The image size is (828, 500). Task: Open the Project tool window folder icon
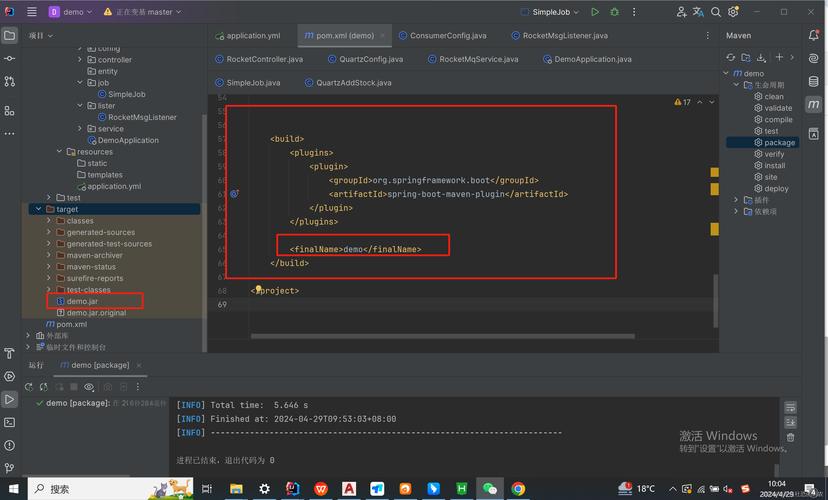pos(10,35)
